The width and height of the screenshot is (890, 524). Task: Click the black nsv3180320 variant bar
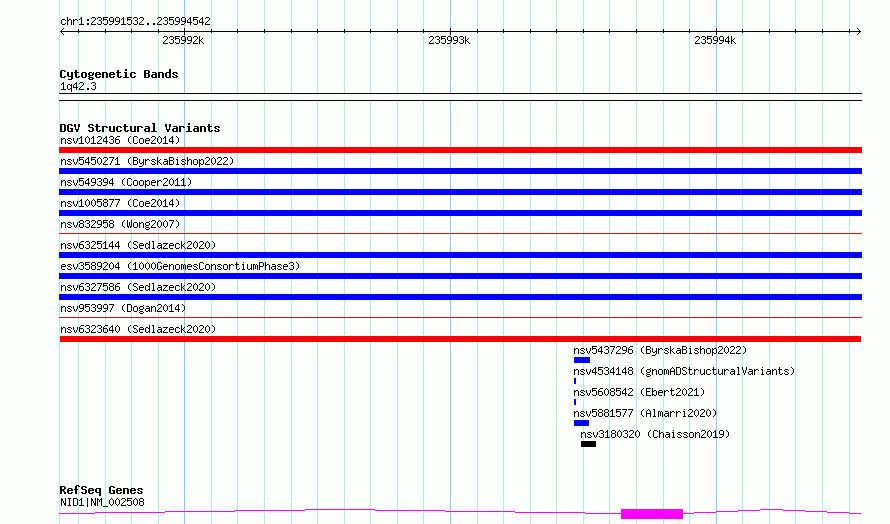coord(588,444)
